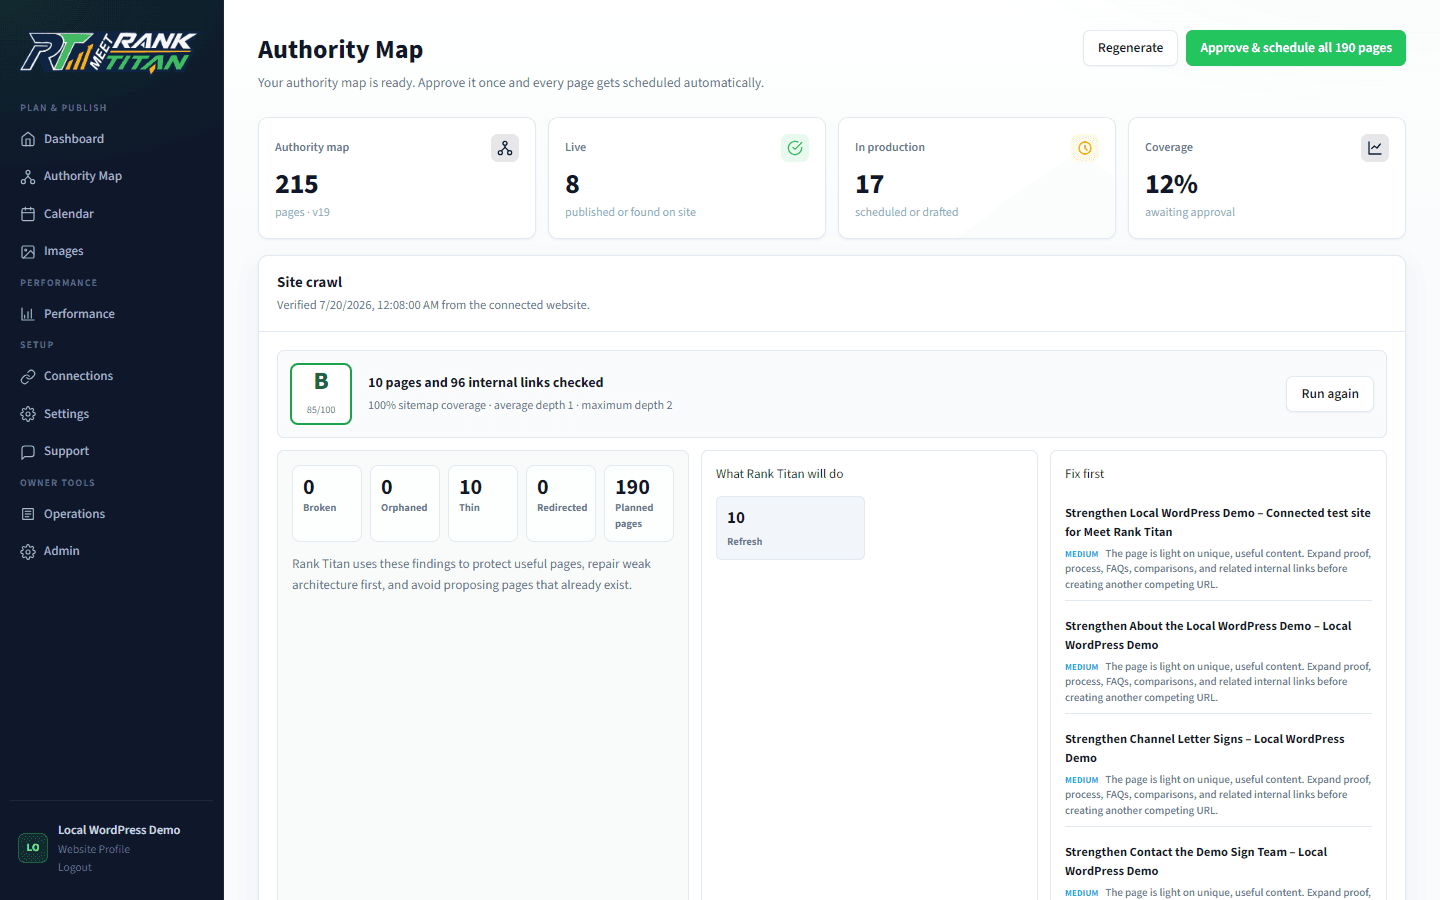
Task: Click 'What Rank Titan will do' heading
Action: click(x=780, y=474)
